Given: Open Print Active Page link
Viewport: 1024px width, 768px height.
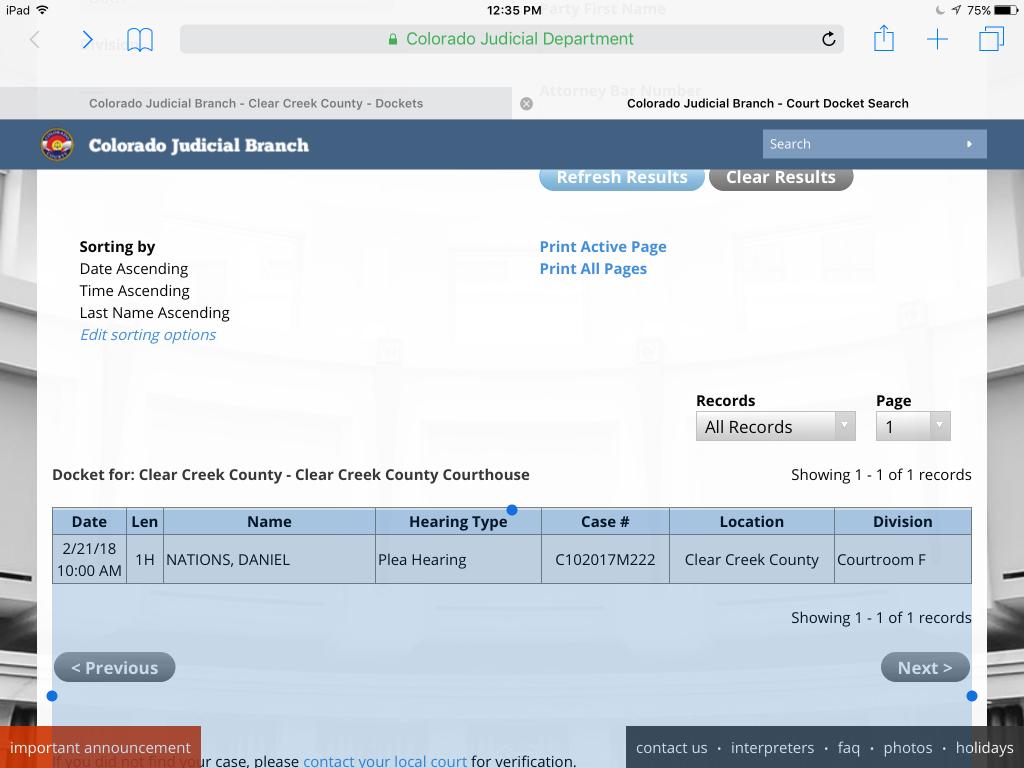Looking at the screenshot, I should coord(602,247).
